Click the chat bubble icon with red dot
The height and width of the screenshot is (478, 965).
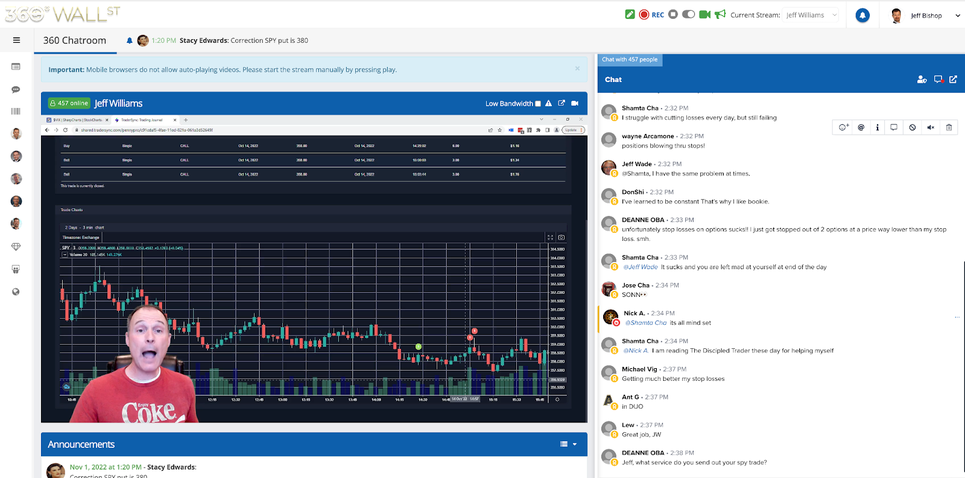938,79
